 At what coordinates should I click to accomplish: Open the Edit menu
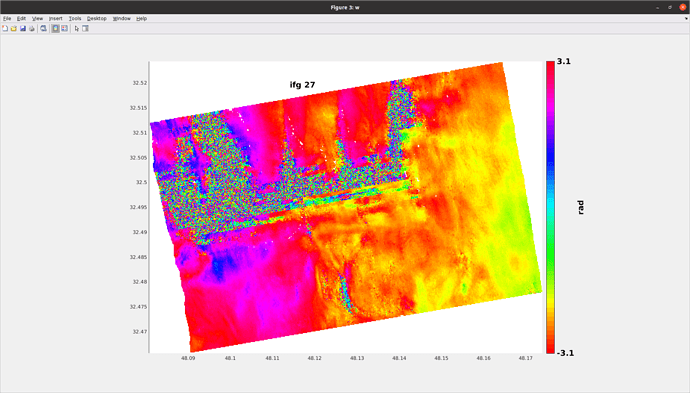click(21, 18)
